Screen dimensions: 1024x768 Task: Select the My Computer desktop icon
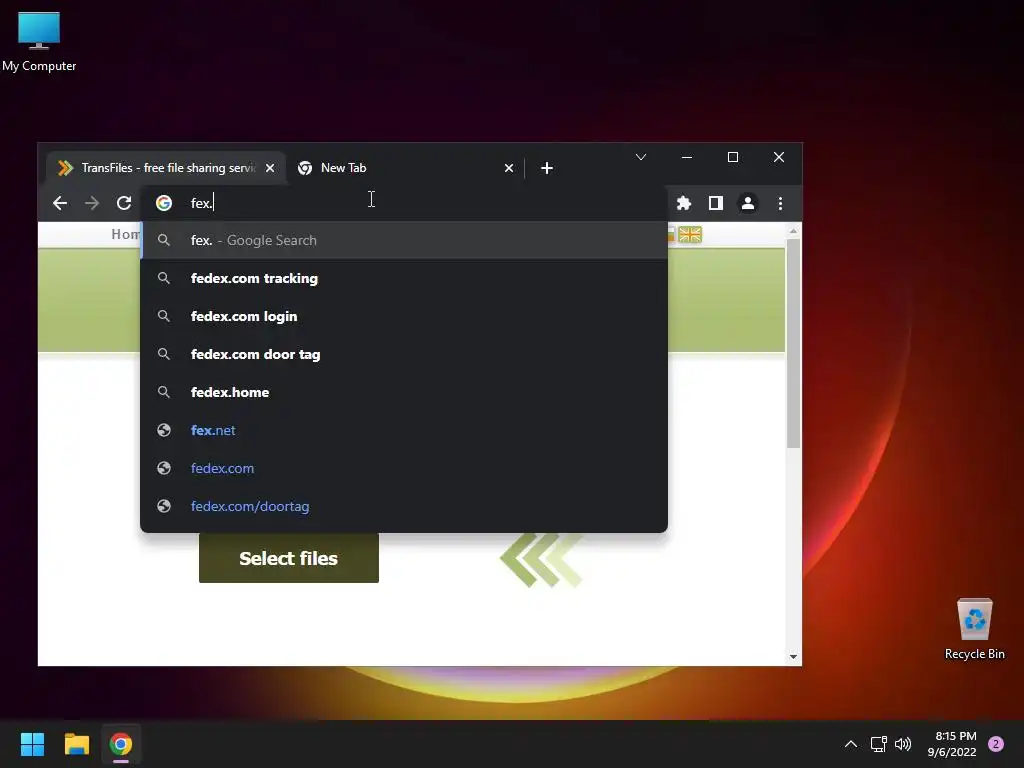39,42
